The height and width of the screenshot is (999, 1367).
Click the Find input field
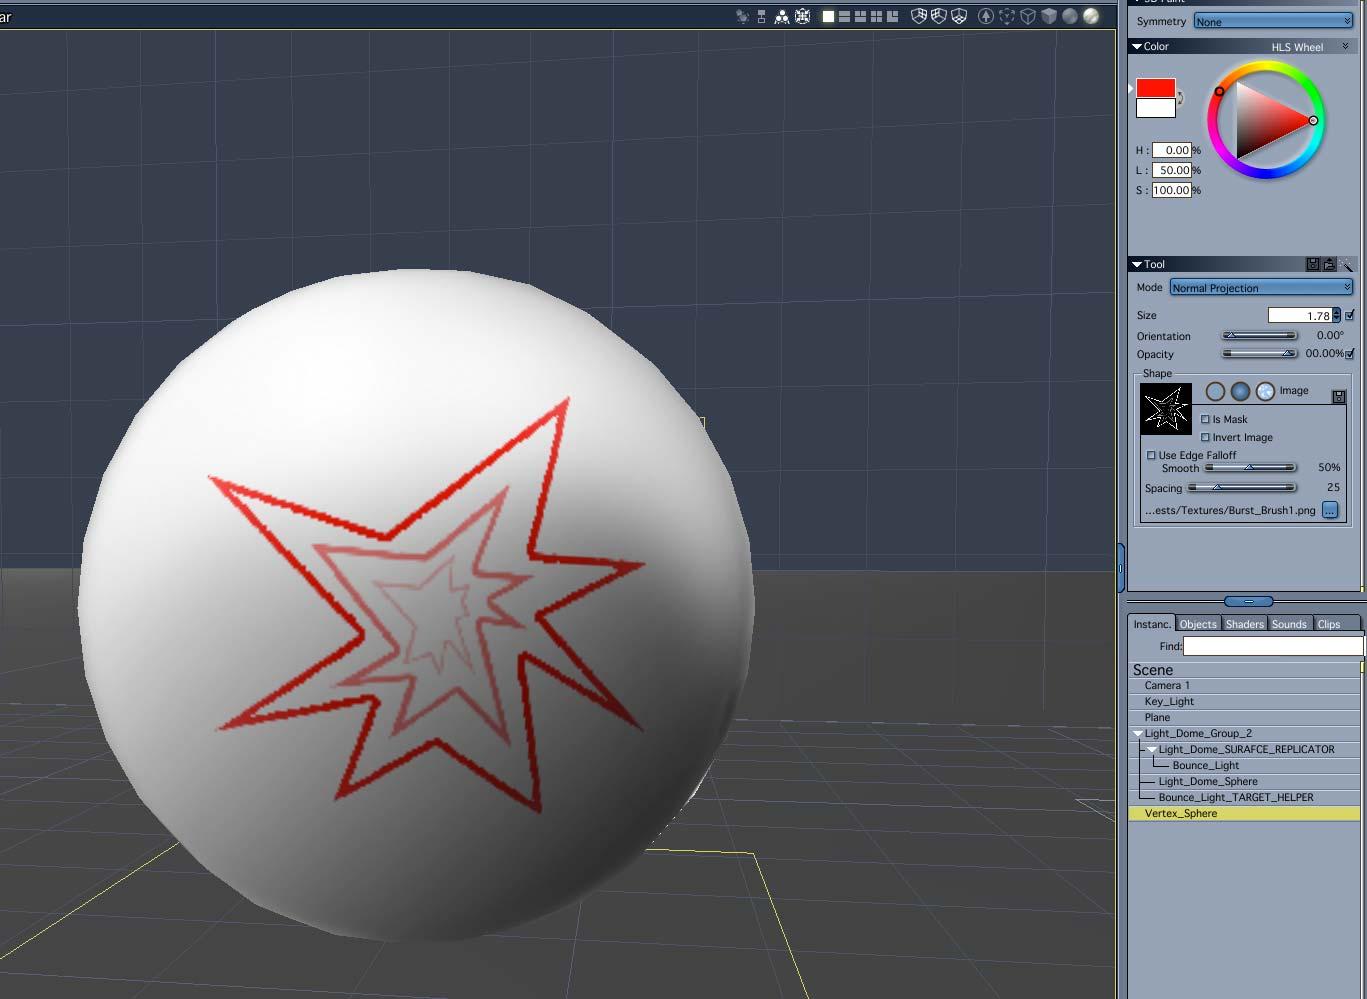(1273, 646)
